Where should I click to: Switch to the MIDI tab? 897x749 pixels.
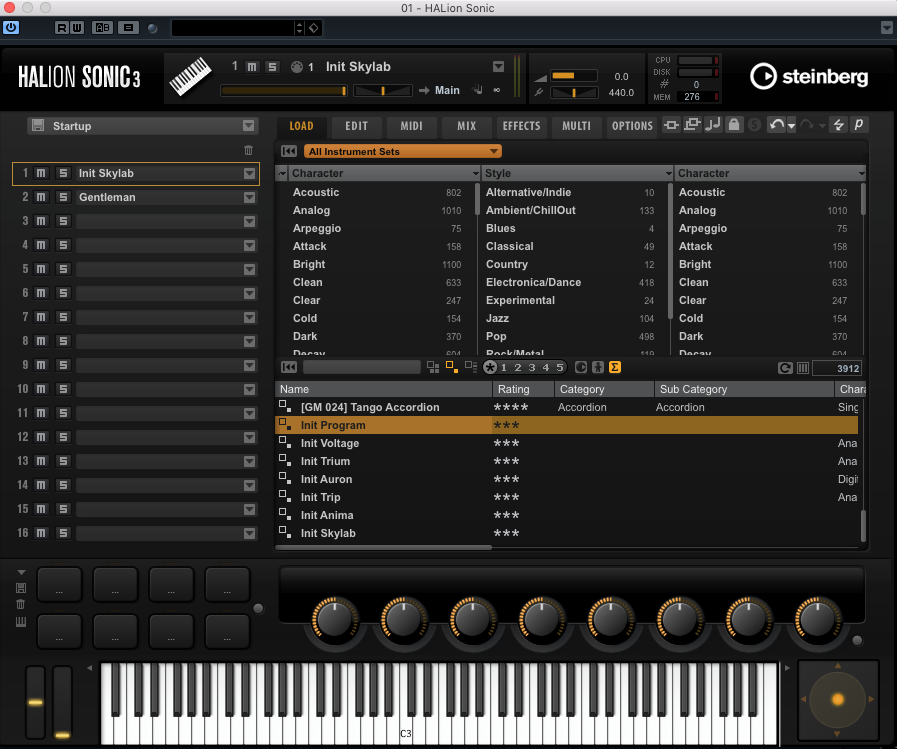(411, 126)
